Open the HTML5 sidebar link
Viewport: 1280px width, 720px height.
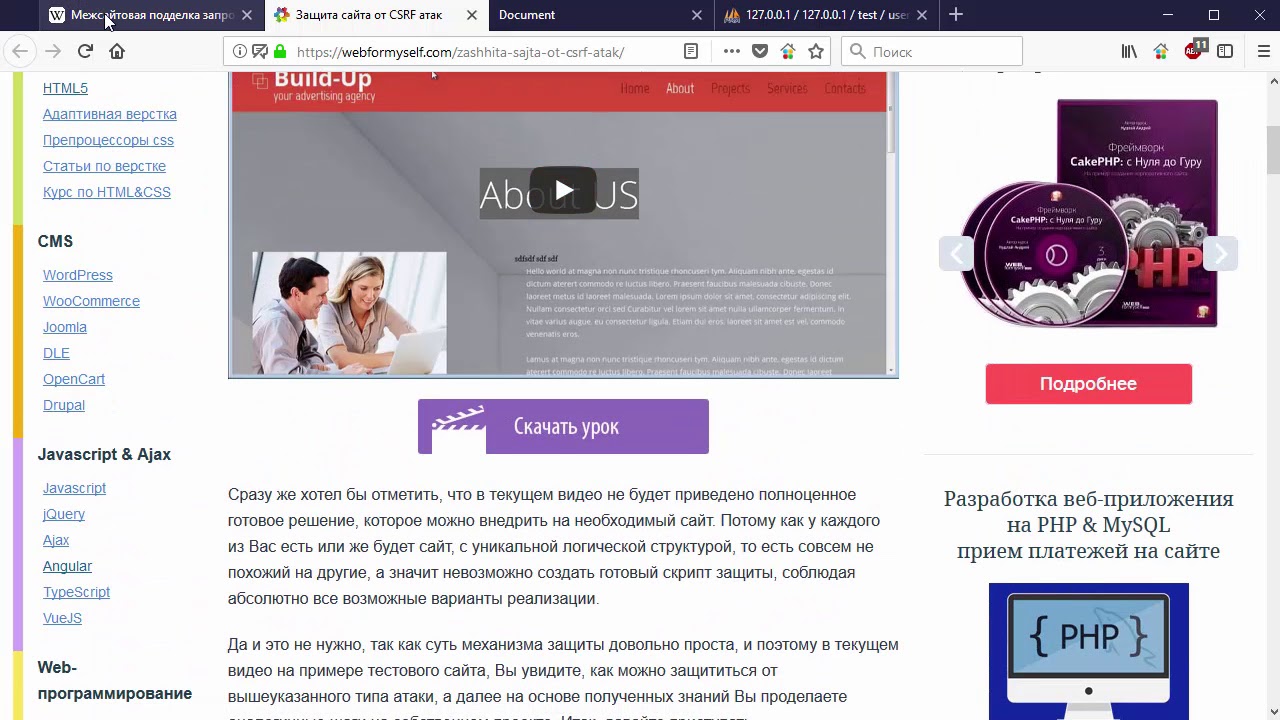tap(65, 88)
